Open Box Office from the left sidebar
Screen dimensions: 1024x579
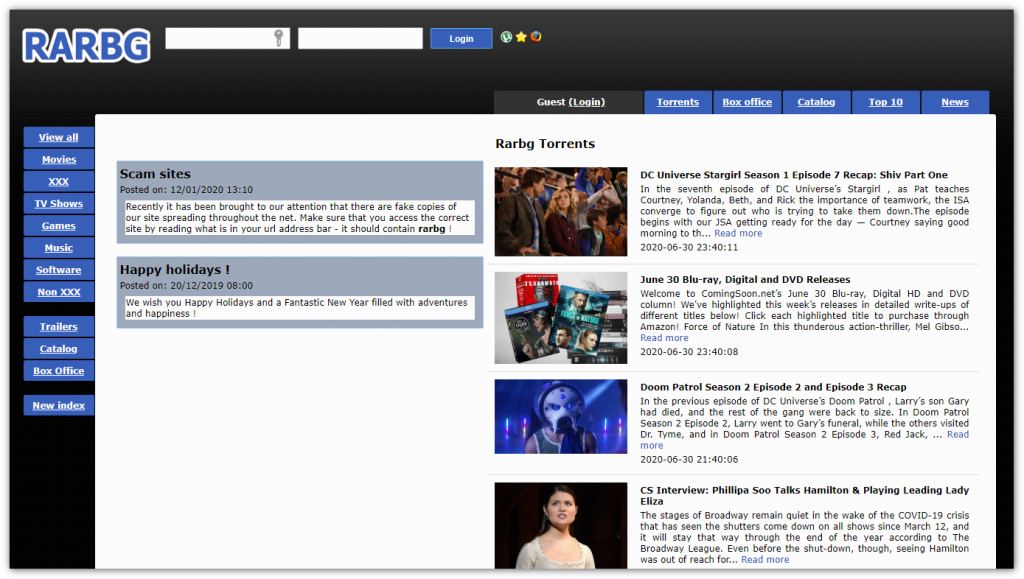click(x=59, y=371)
